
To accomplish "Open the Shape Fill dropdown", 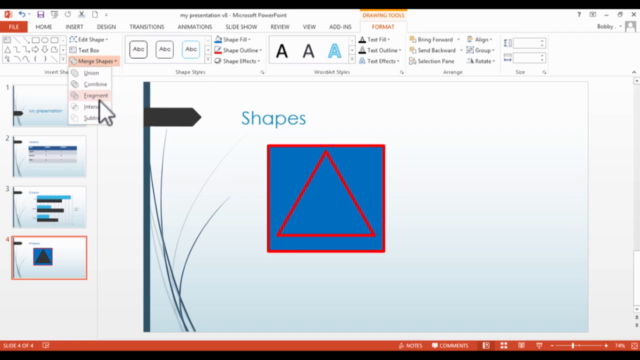I will [233, 40].
